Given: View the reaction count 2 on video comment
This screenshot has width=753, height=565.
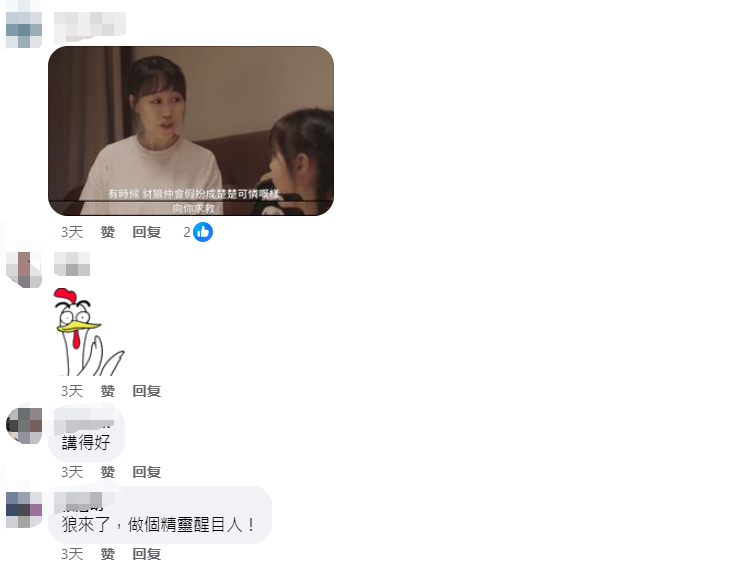Looking at the screenshot, I should (x=187, y=232).
